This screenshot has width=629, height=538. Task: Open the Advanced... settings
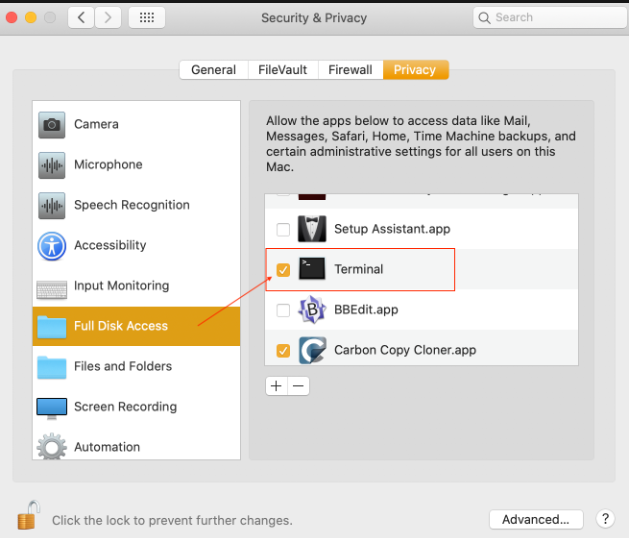coord(536,519)
